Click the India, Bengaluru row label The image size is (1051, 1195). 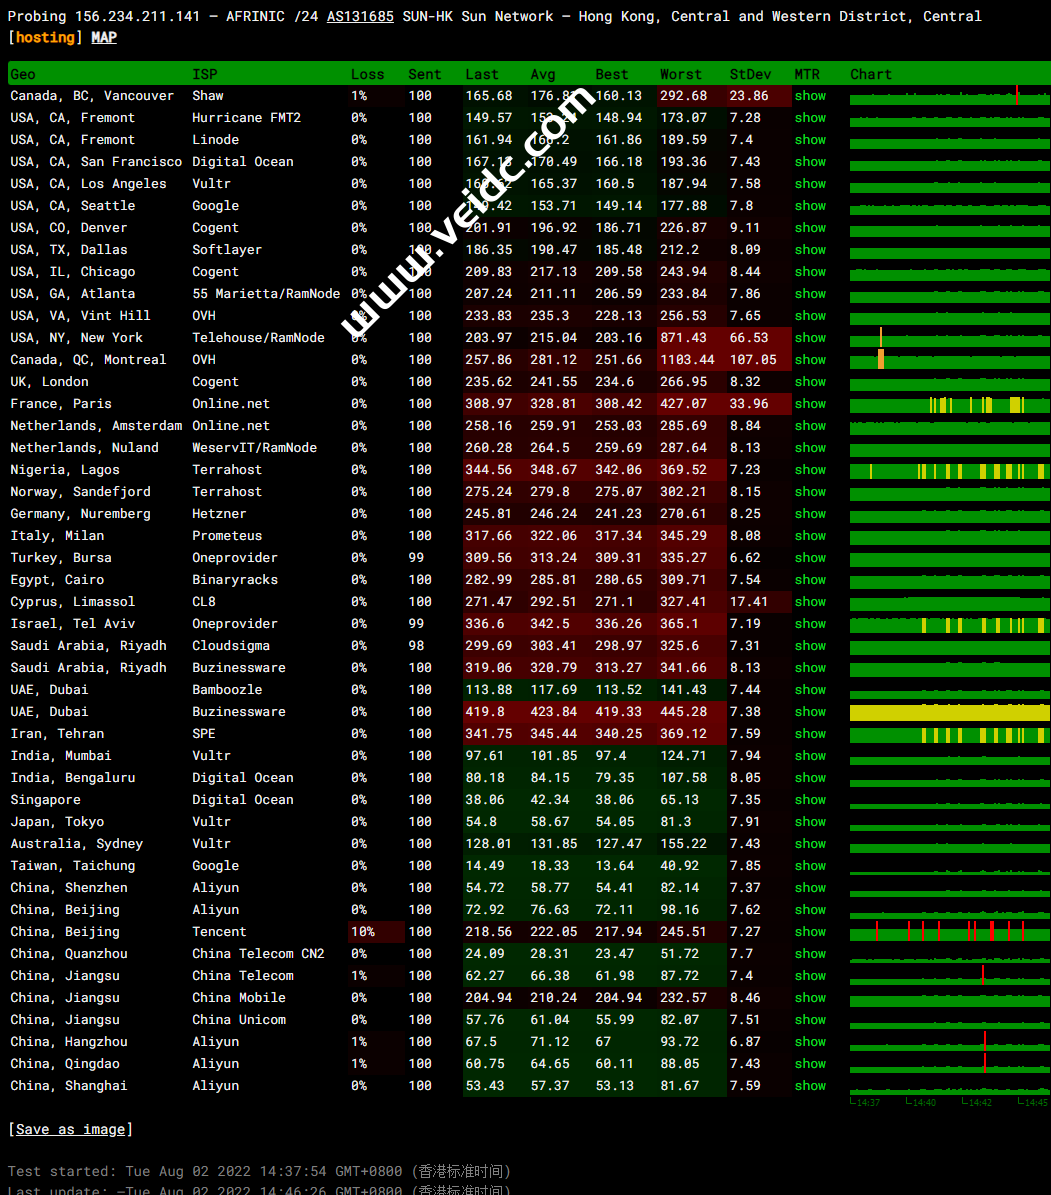72,778
